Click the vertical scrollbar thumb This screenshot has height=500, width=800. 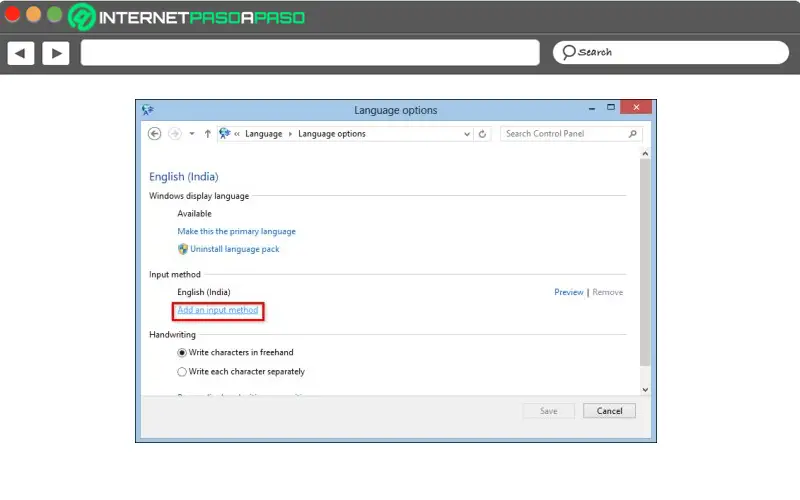click(645, 262)
